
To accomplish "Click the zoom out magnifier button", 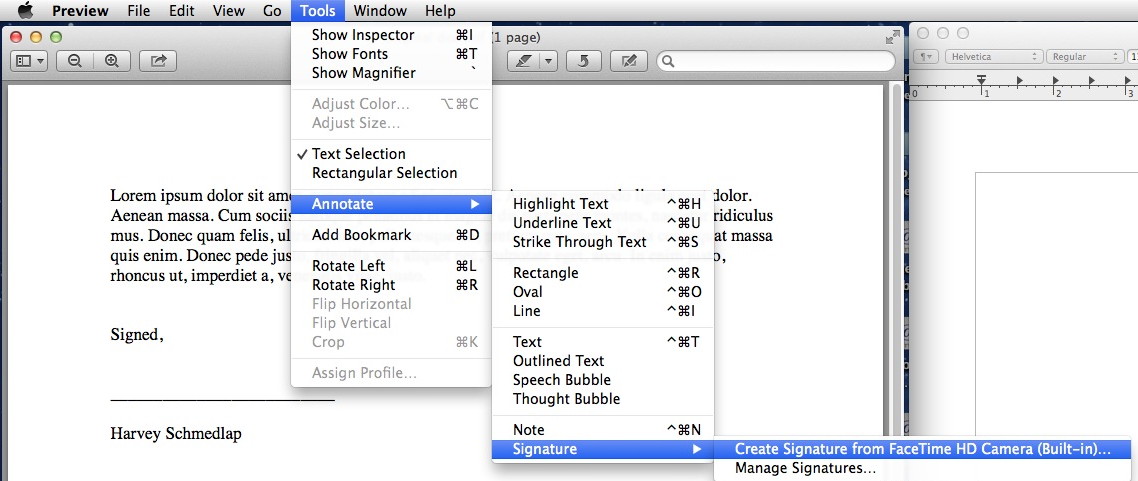I will pyautogui.click(x=74, y=61).
